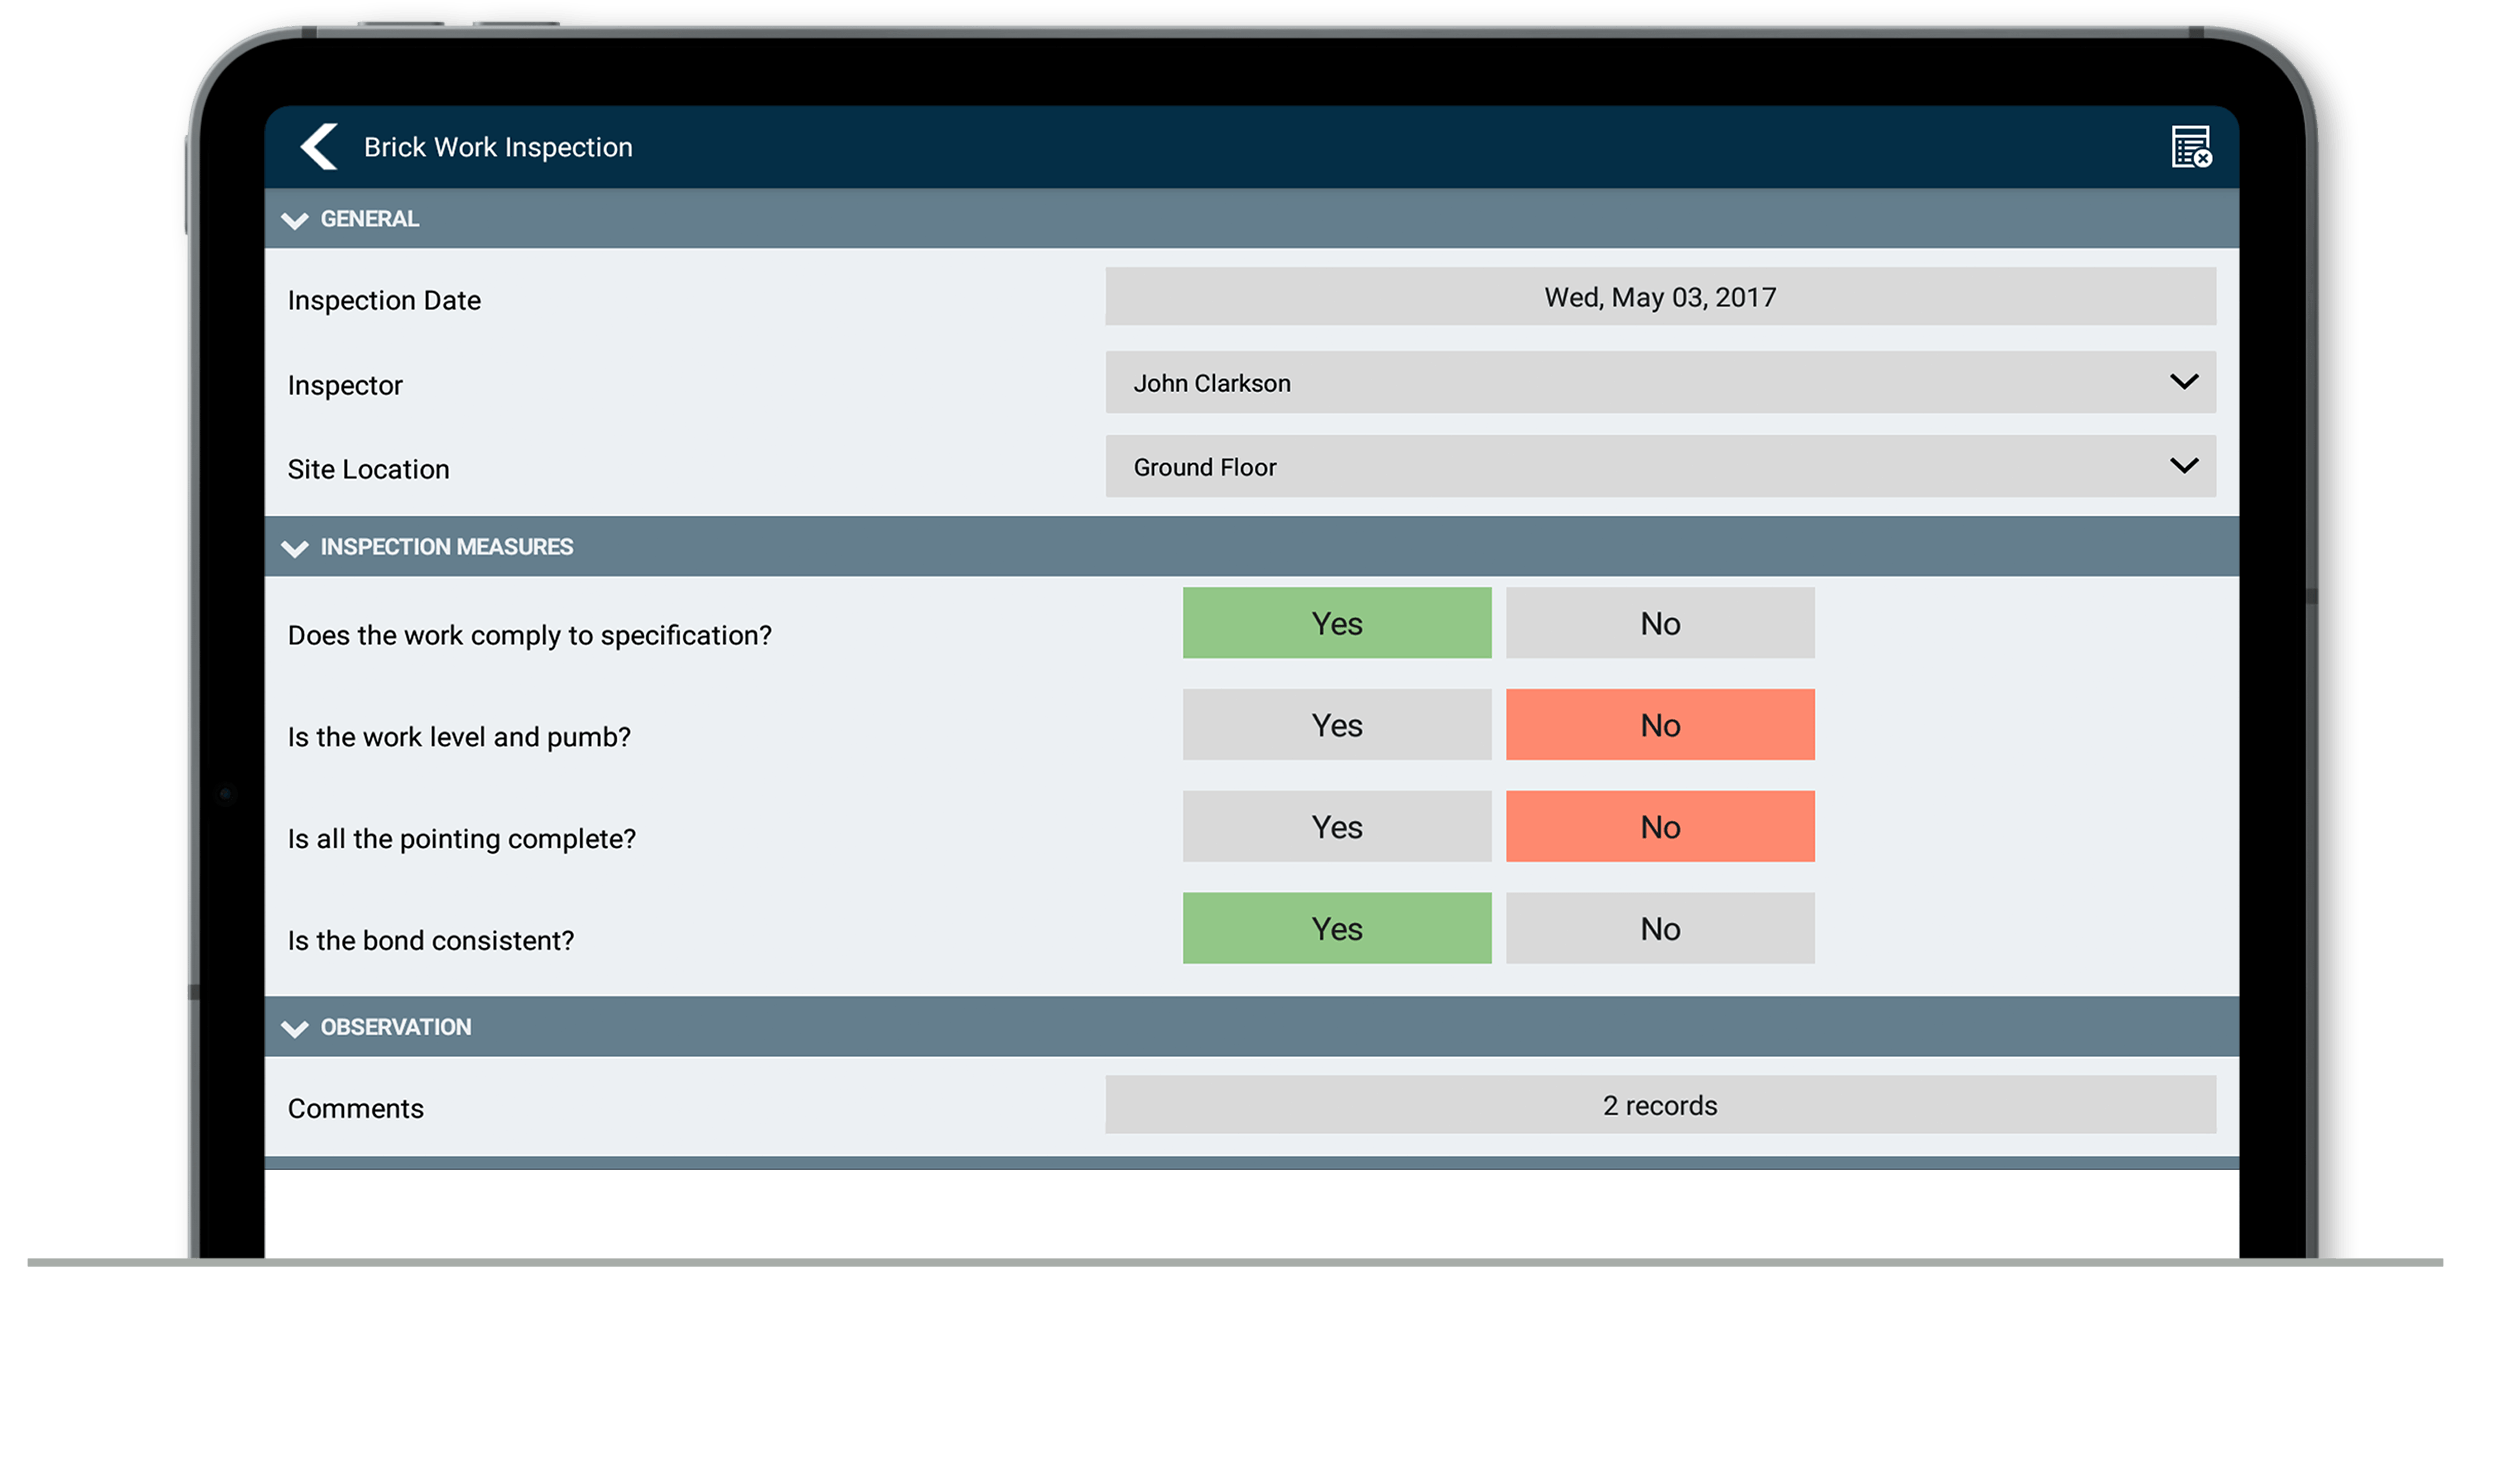
Task: Click No on the pointing complete question
Action: click(1659, 826)
